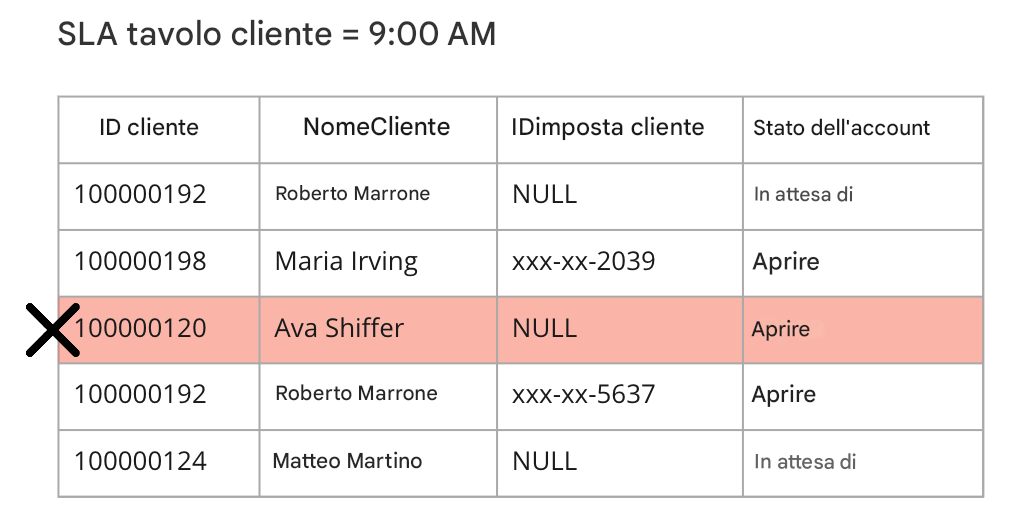Screen dimensions: 1010x522
Task: Click NULL tax ID in Matteo Martino row
Action: coord(620,463)
